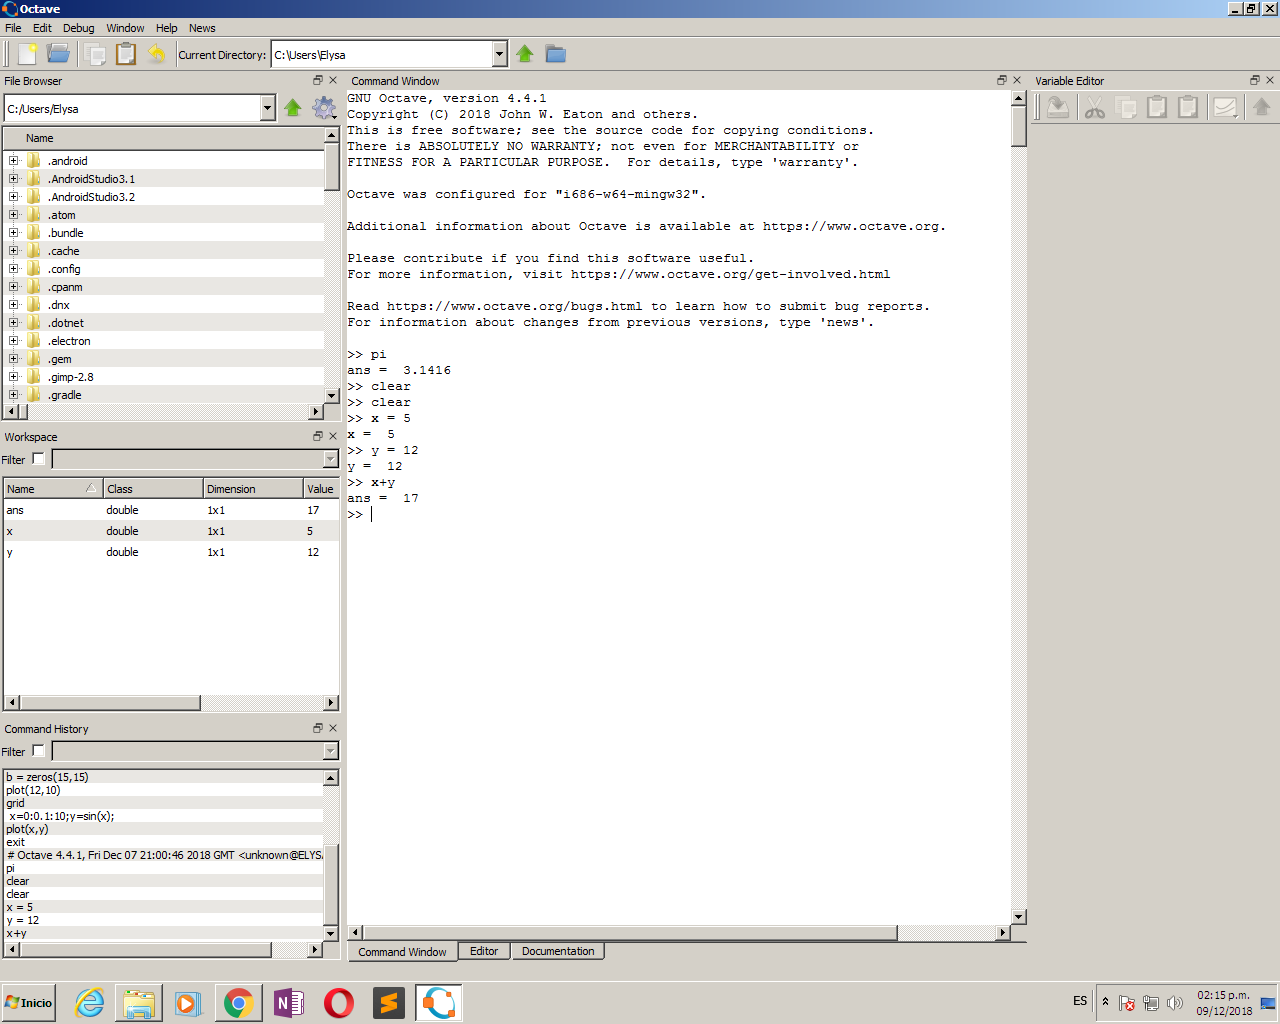Open the Command History filter dropdown

[x=331, y=751]
